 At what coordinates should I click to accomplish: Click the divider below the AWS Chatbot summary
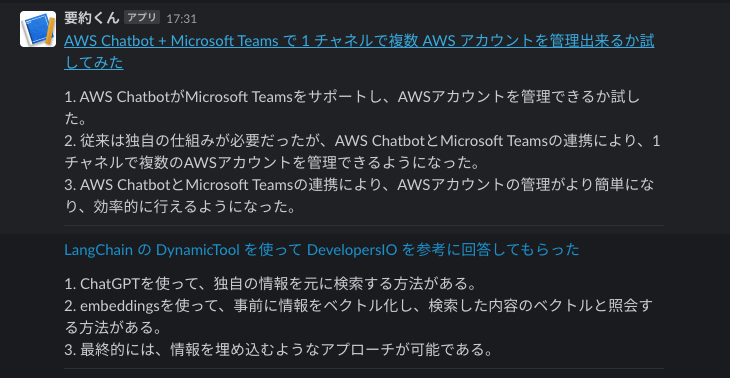(x=364, y=226)
